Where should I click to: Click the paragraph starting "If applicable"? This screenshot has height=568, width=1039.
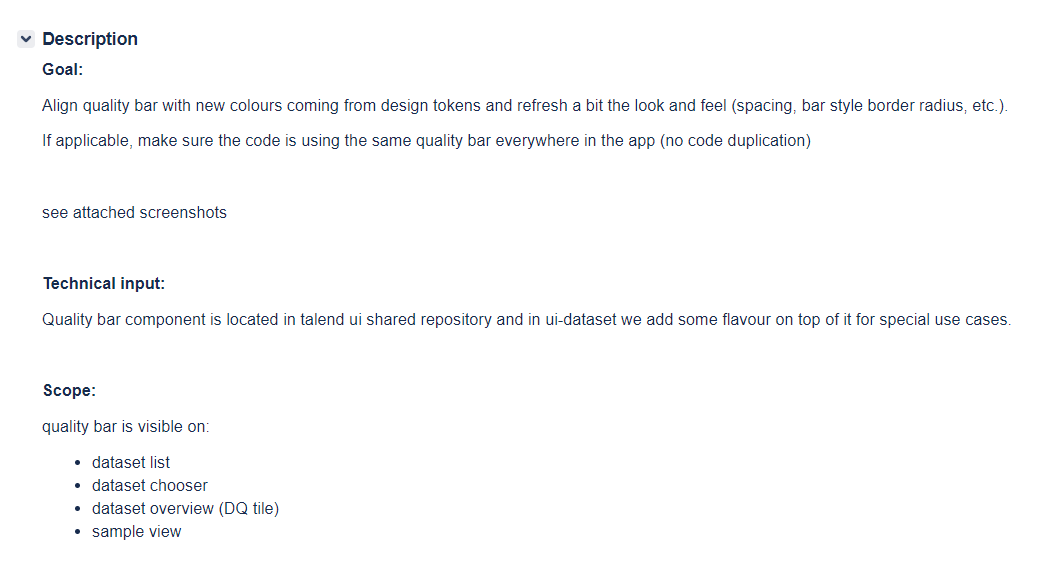(x=426, y=140)
